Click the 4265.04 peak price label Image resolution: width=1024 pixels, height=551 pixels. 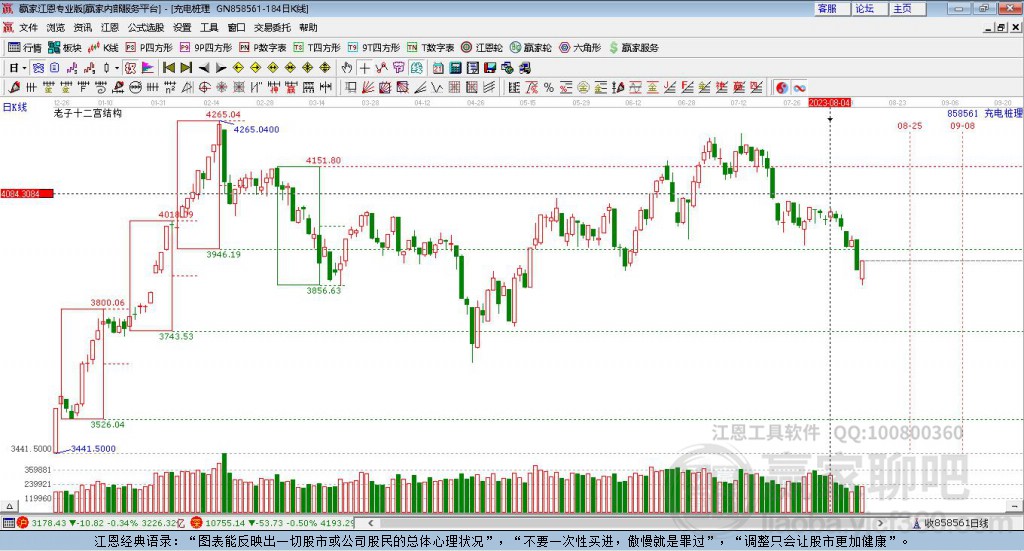coord(223,114)
